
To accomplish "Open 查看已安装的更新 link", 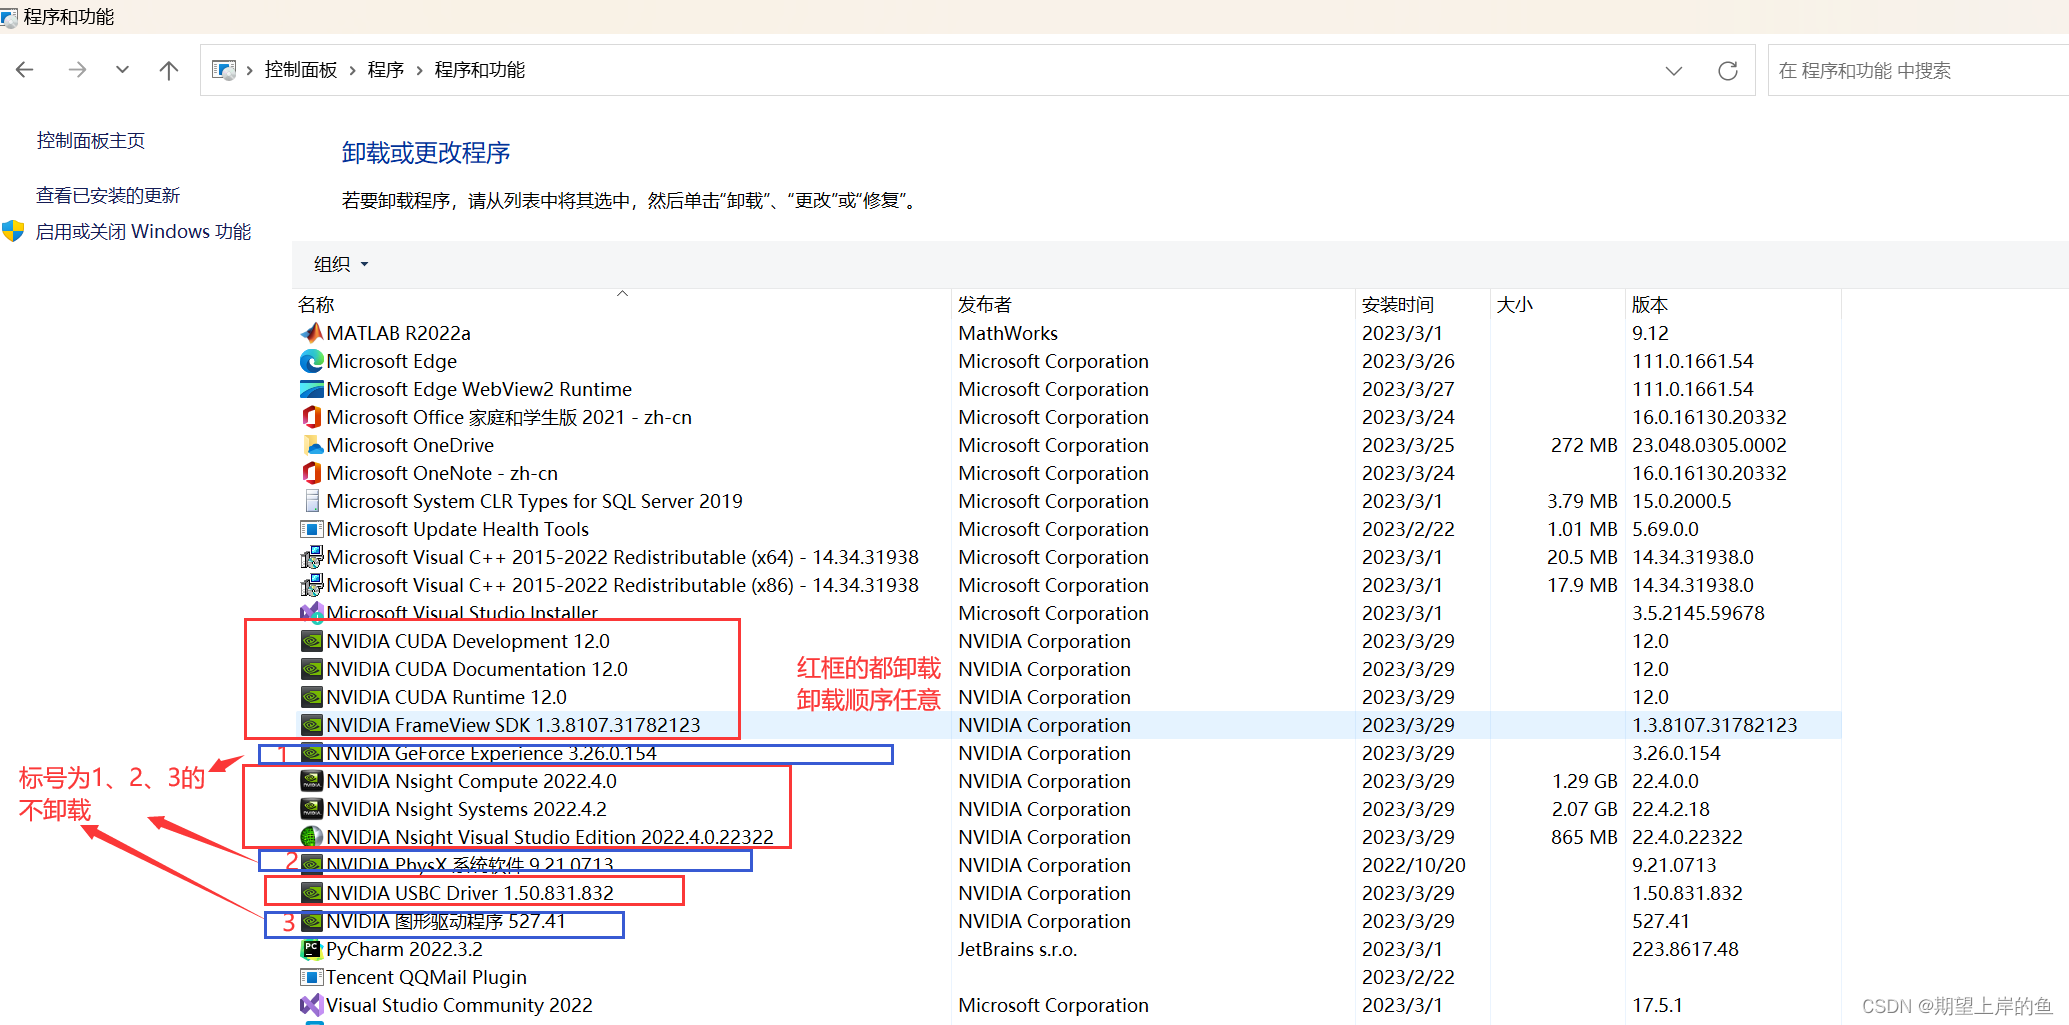I will (x=108, y=195).
